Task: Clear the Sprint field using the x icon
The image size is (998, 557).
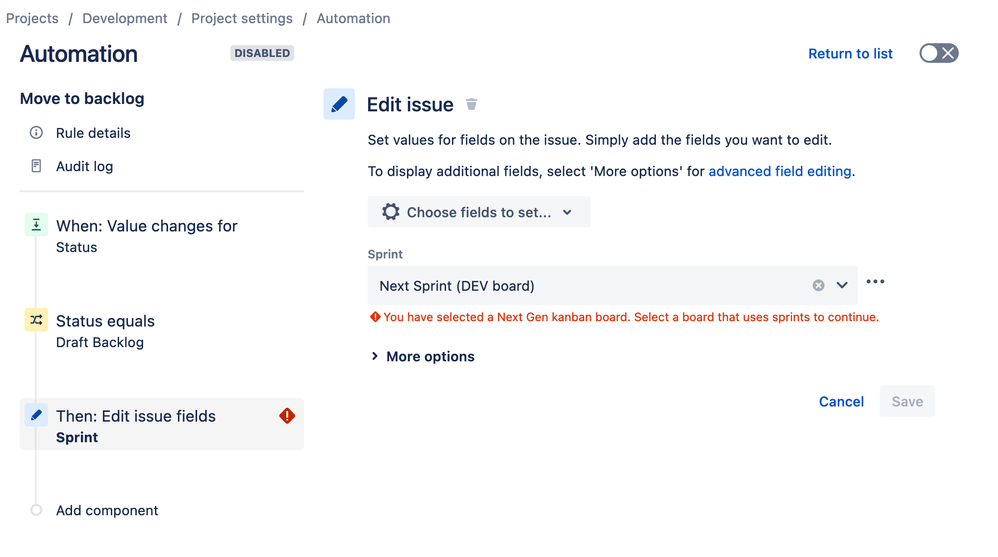Action: (x=819, y=285)
